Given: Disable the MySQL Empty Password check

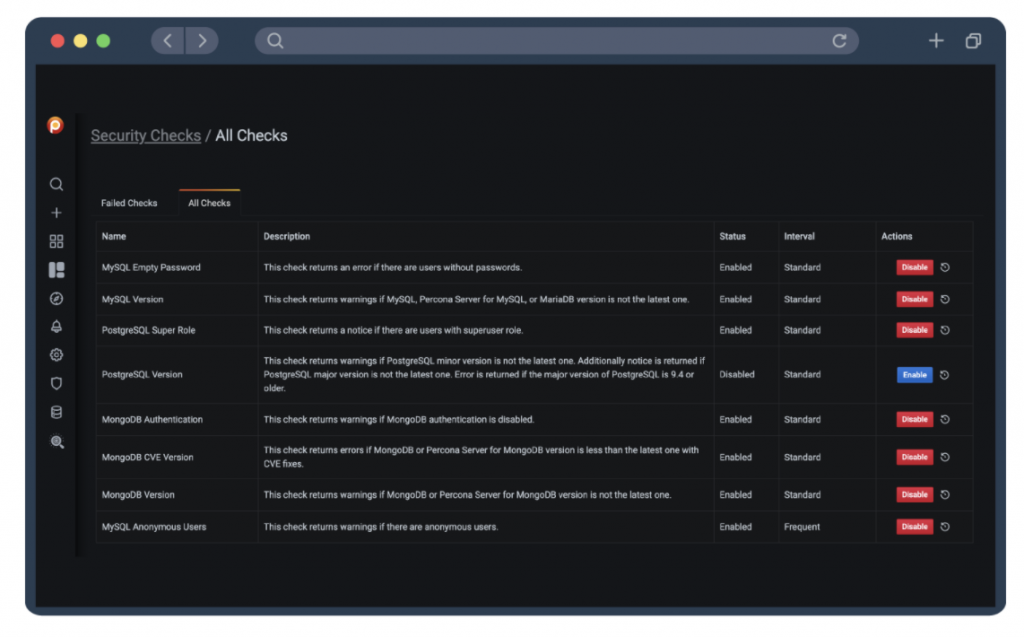Looking at the screenshot, I should click(914, 267).
